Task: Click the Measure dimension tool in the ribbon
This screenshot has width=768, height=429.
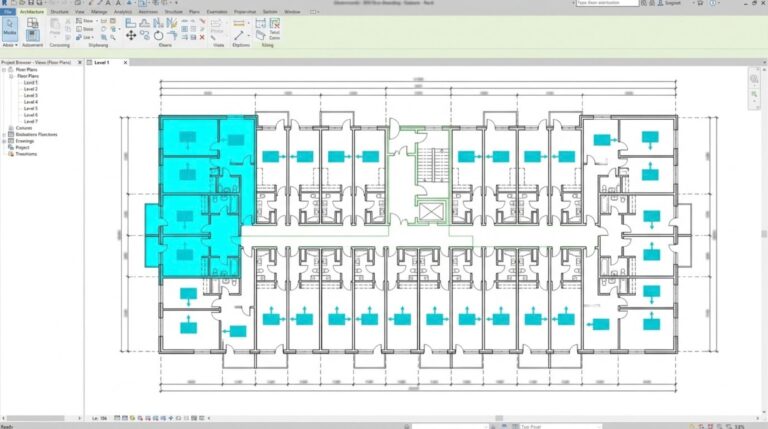Action: coord(239,23)
